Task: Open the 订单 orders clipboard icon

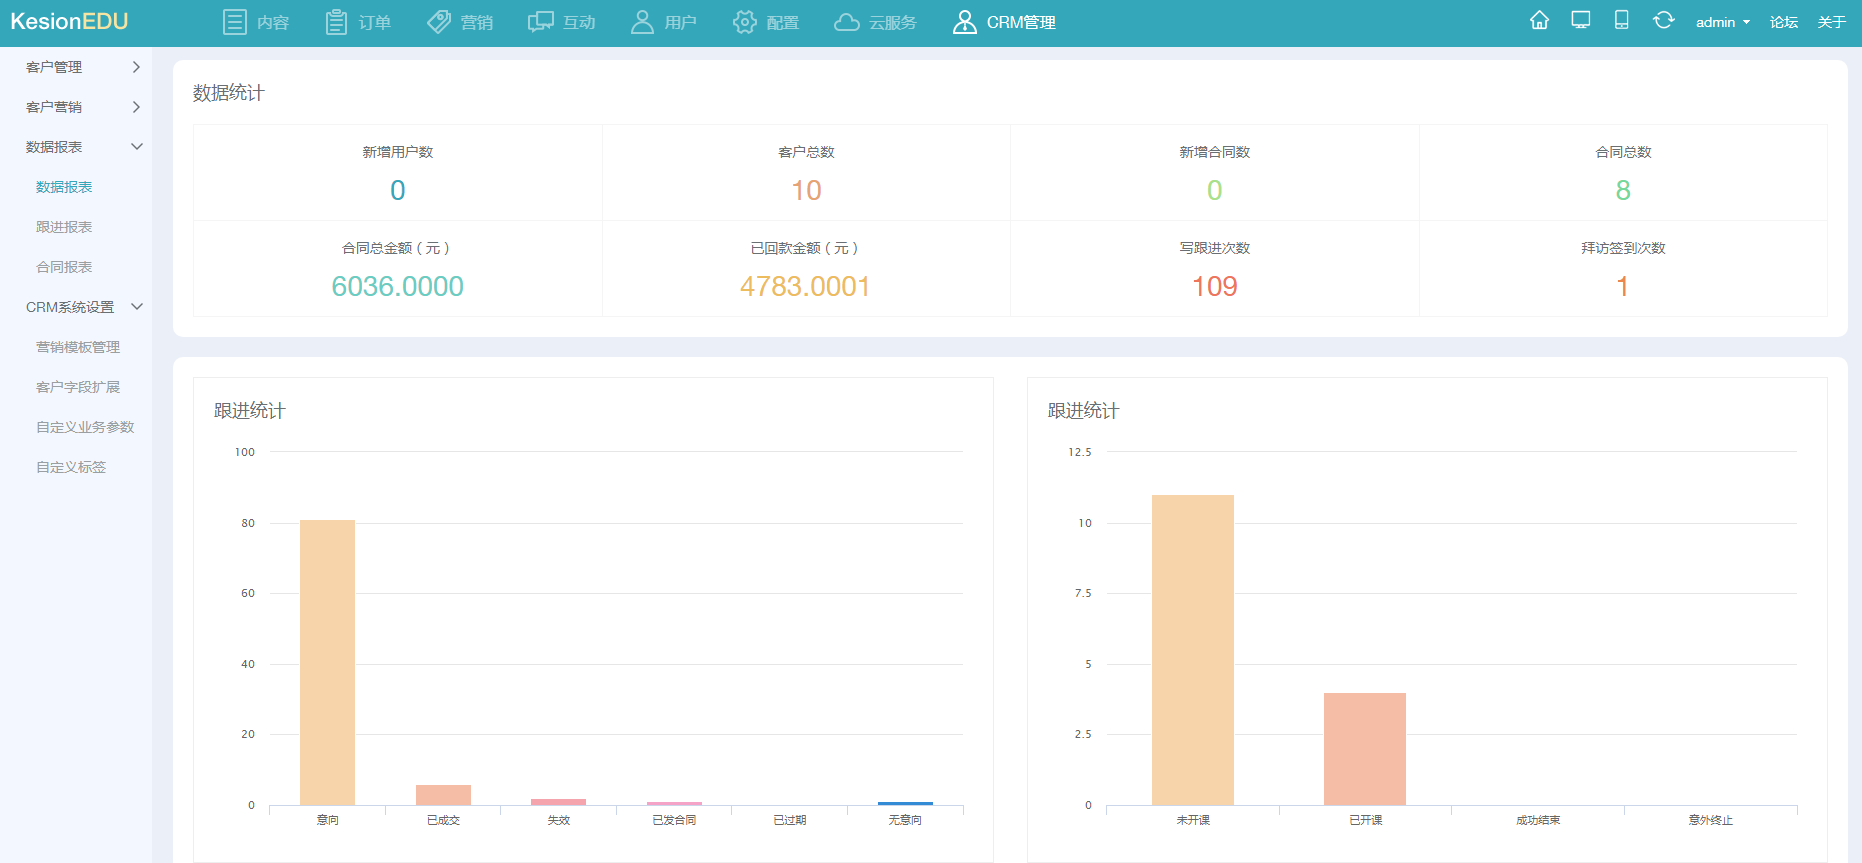Action: click(x=336, y=22)
